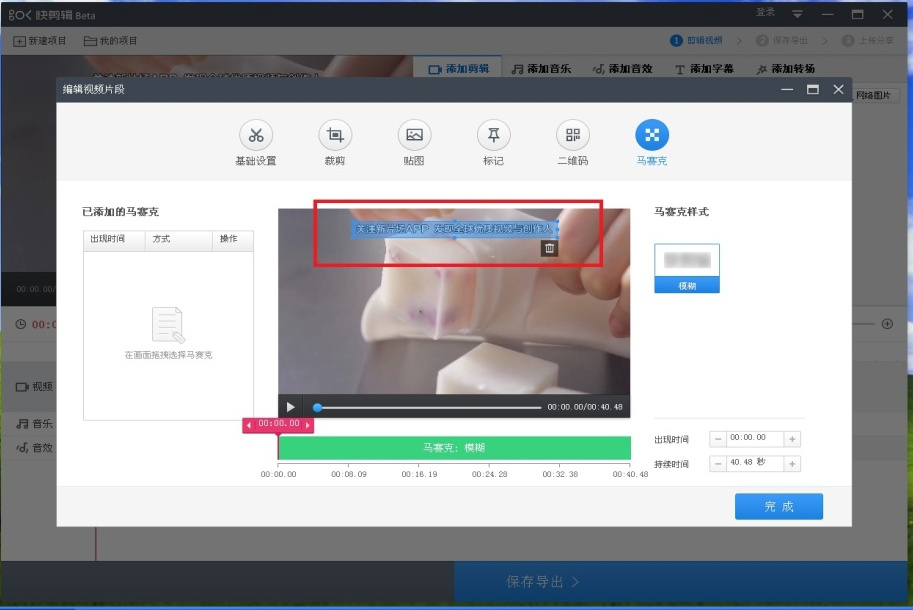This screenshot has width=913, height=610.
Task: Select the 音效 track label in main window
Action: point(34,448)
